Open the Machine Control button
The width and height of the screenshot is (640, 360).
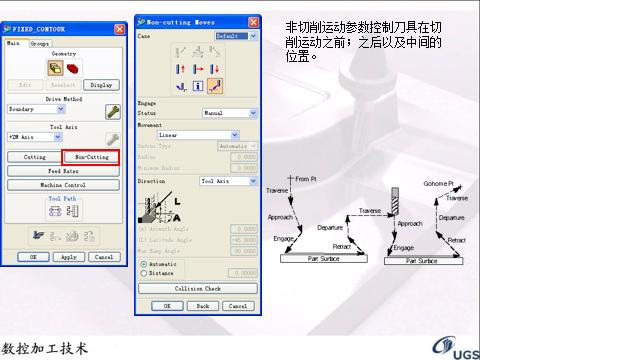point(63,185)
